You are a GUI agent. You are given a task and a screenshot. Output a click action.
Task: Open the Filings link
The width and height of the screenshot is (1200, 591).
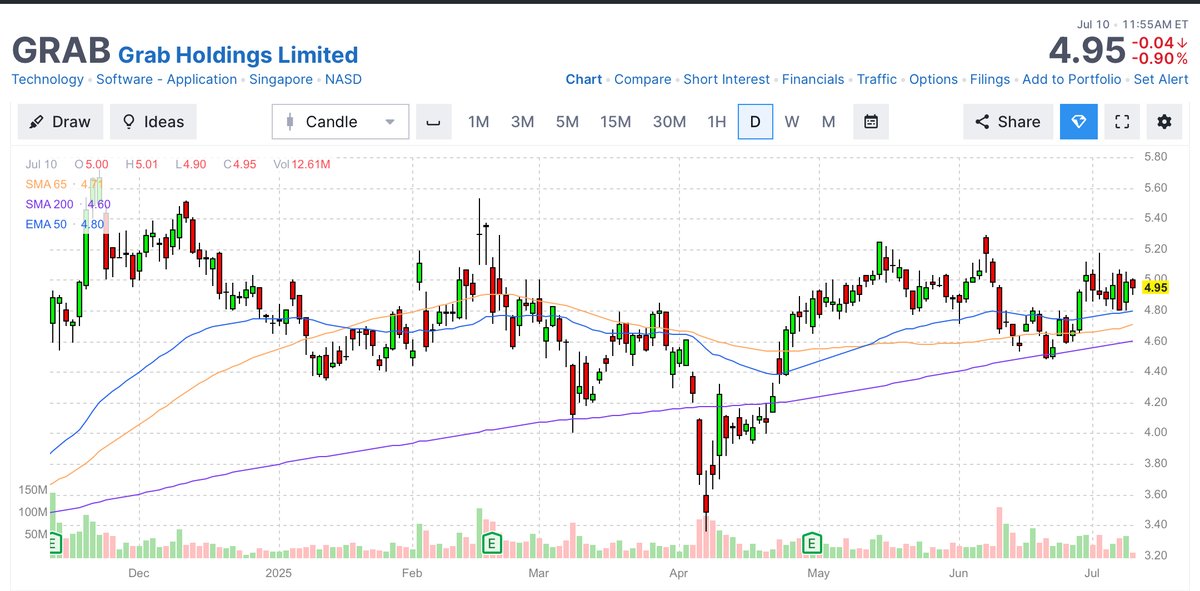(990, 79)
